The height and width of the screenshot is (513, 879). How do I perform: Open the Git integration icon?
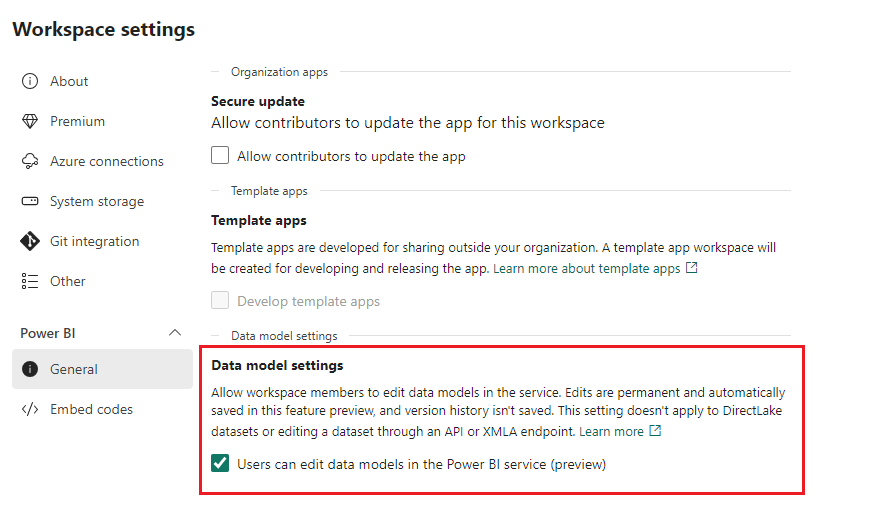tap(30, 241)
